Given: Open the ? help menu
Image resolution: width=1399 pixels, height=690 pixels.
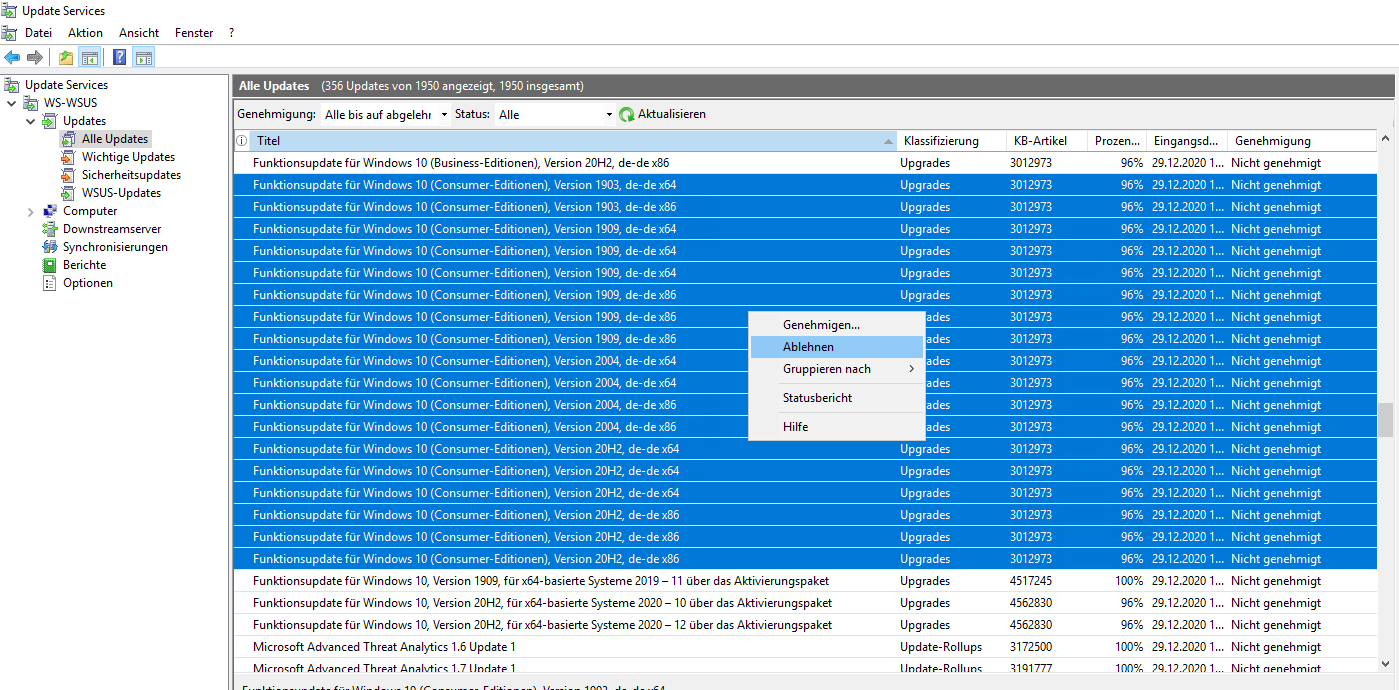Looking at the screenshot, I should 231,33.
